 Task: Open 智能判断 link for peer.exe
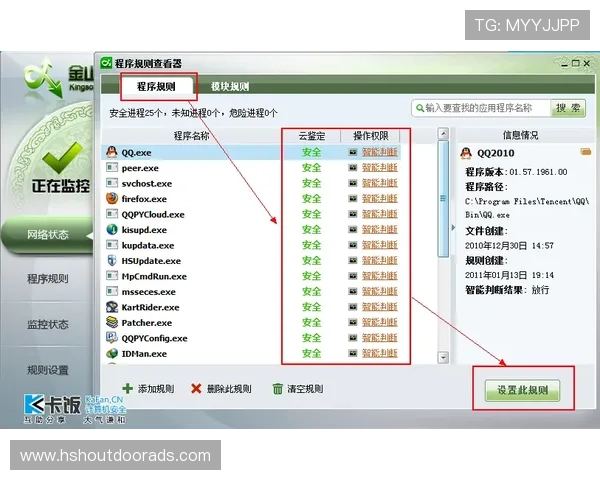click(x=380, y=167)
